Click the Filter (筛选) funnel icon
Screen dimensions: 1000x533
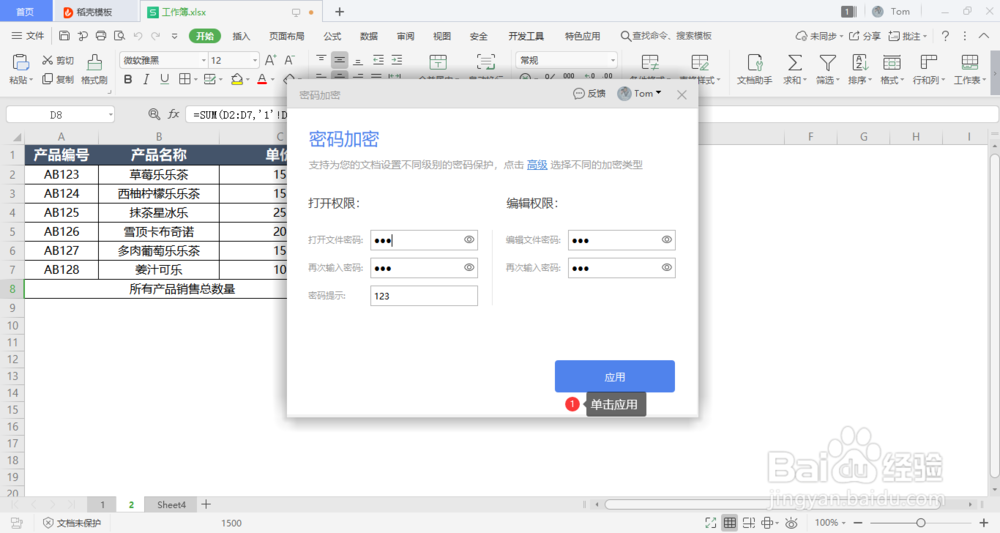[x=827, y=62]
